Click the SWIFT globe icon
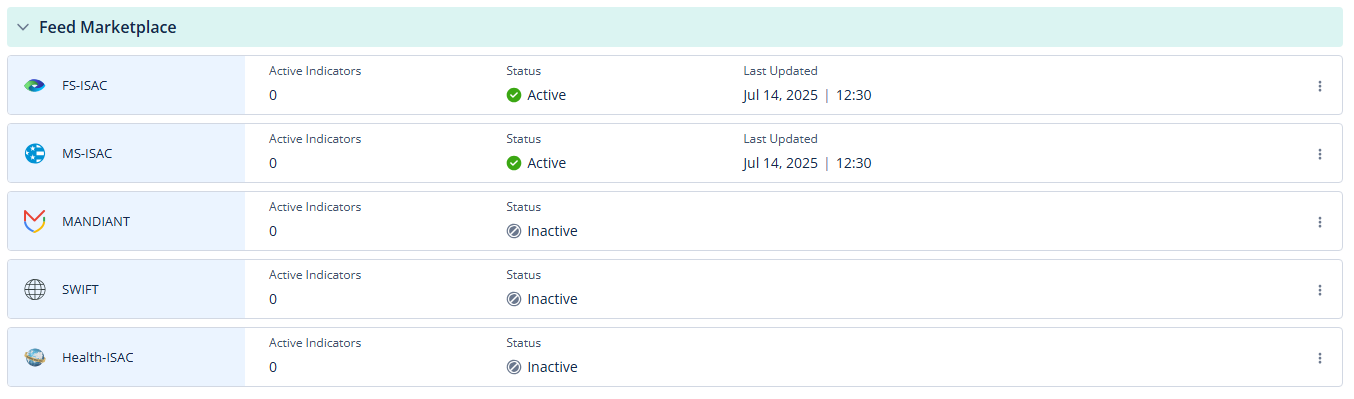 point(35,290)
